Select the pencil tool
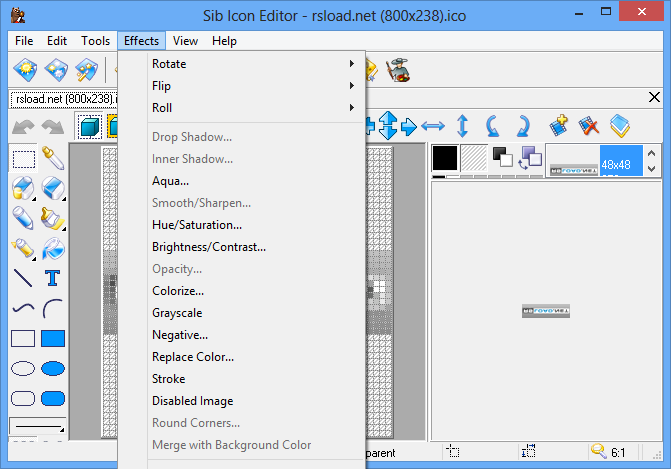 click(x=24, y=218)
